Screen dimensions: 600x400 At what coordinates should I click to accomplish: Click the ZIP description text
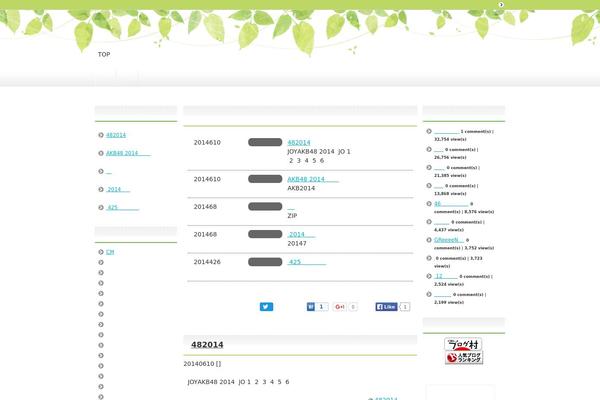pos(292,216)
